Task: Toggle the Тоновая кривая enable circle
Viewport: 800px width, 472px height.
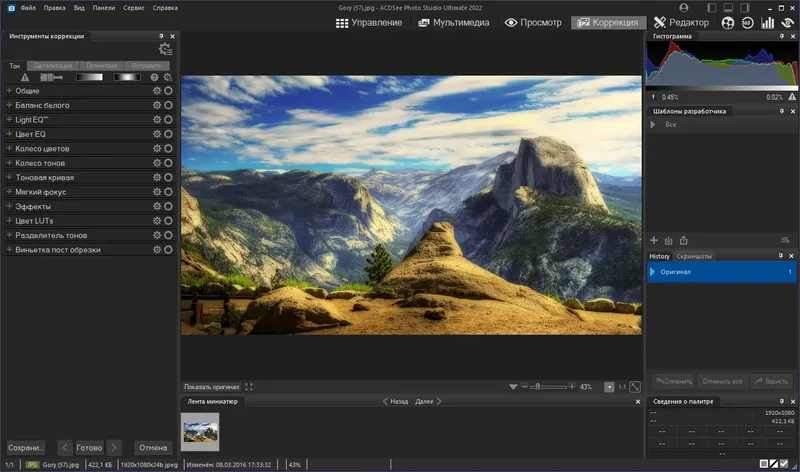Action: [x=168, y=178]
